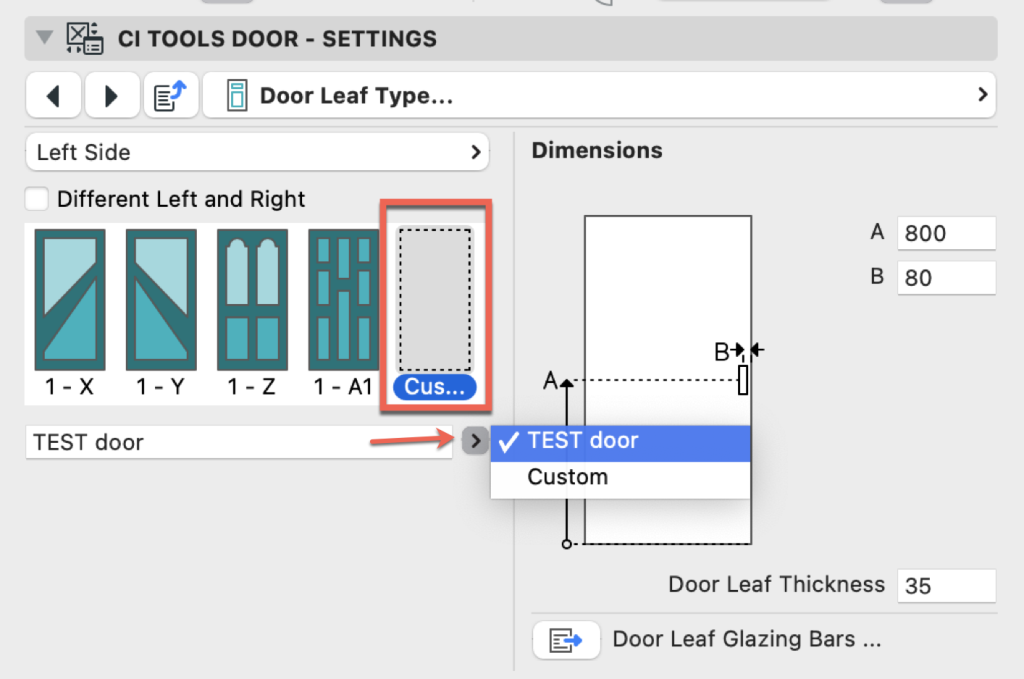Go to next settings page arrow
The width and height of the screenshot is (1024, 679).
pyautogui.click(x=112, y=96)
